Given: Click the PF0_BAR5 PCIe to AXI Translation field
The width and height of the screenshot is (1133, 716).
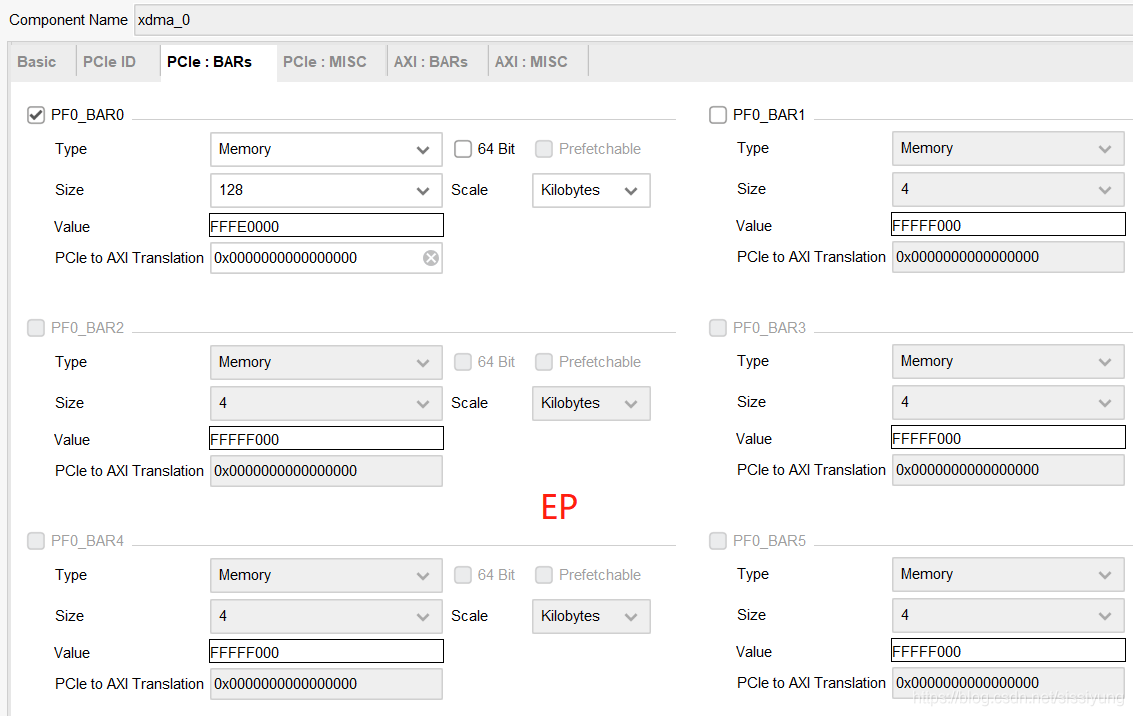Looking at the screenshot, I should click(x=1008, y=683).
